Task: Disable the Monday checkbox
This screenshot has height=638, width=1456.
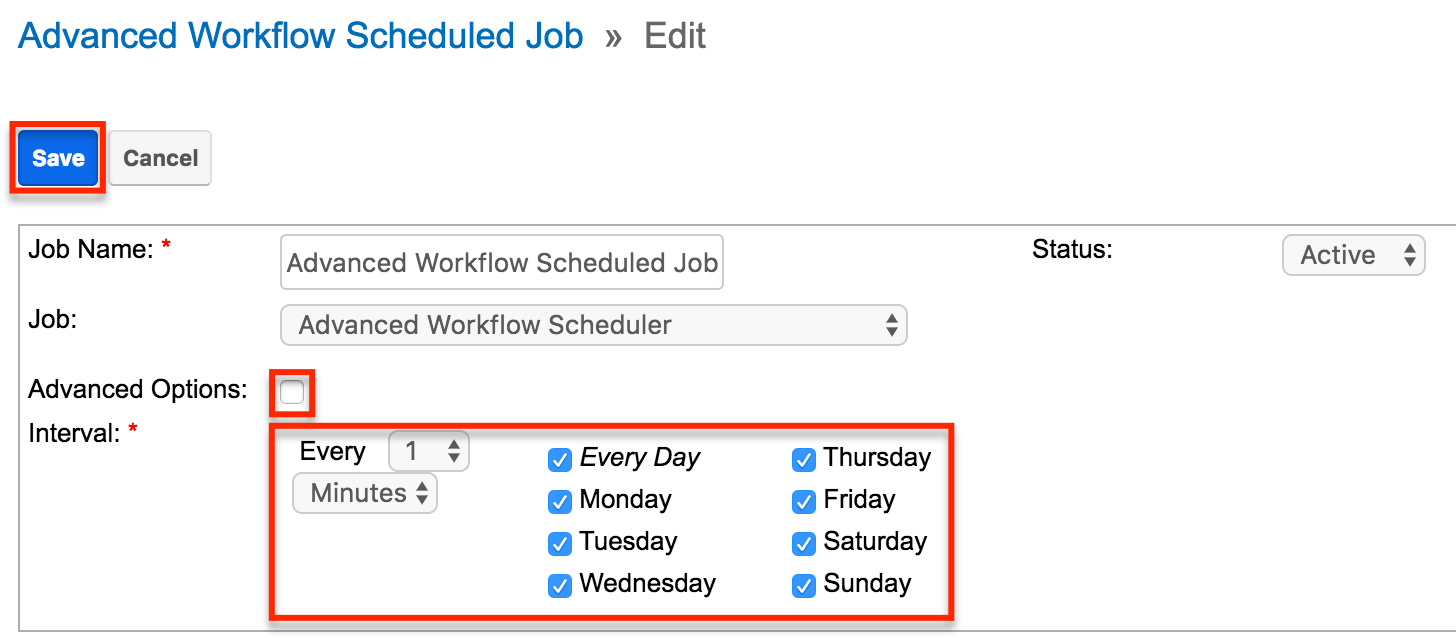Action: pyautogui.click(x=560, y=501)
